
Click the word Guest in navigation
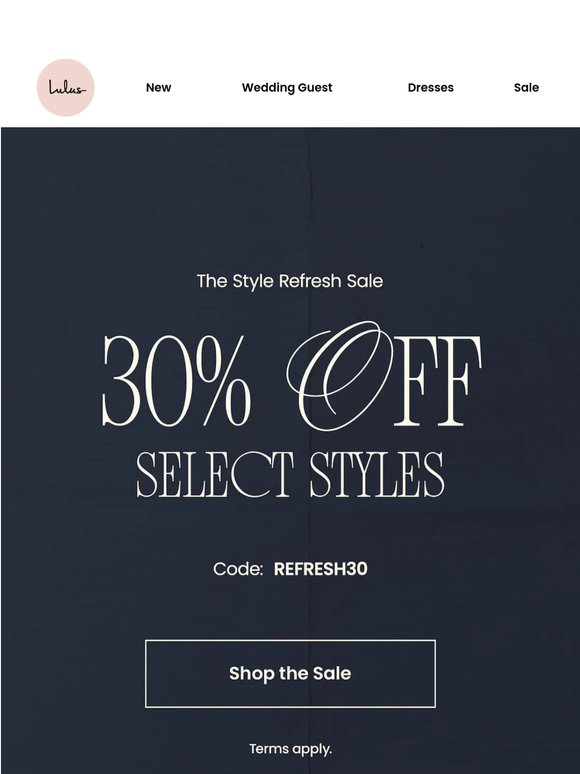[315, 88]
